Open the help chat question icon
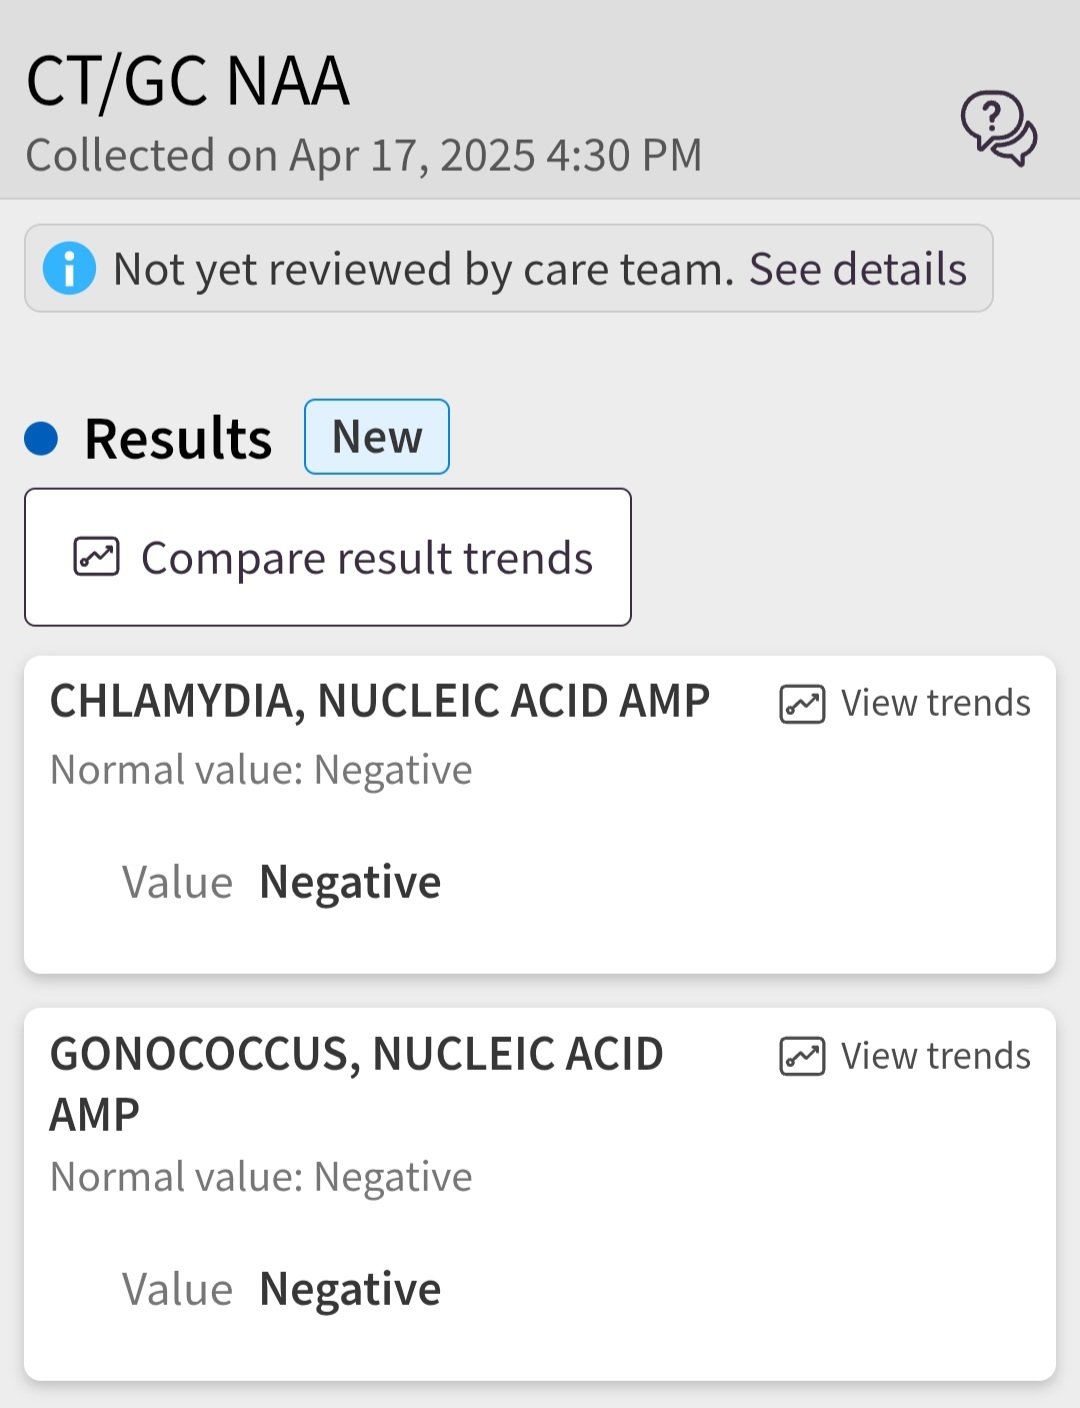The height and width of the screenshot is (1408, 1080). point(998,127)
